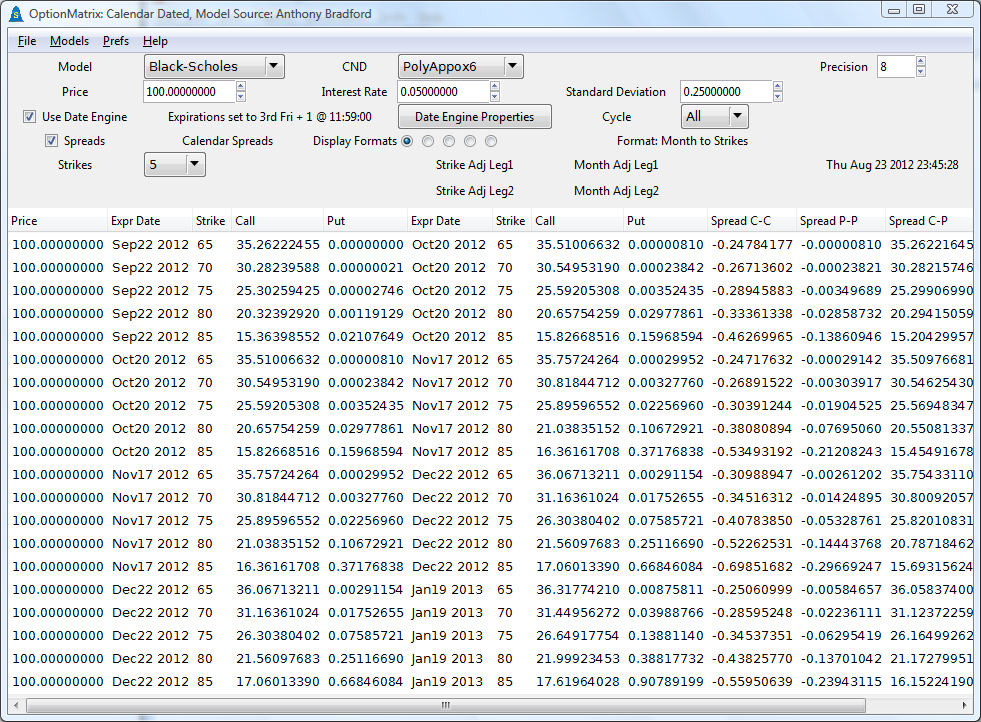The width and height of the screenshot is (981, 722).
Task: Uncheck the Spreads checkbox
Action: [x=51, y=140]
